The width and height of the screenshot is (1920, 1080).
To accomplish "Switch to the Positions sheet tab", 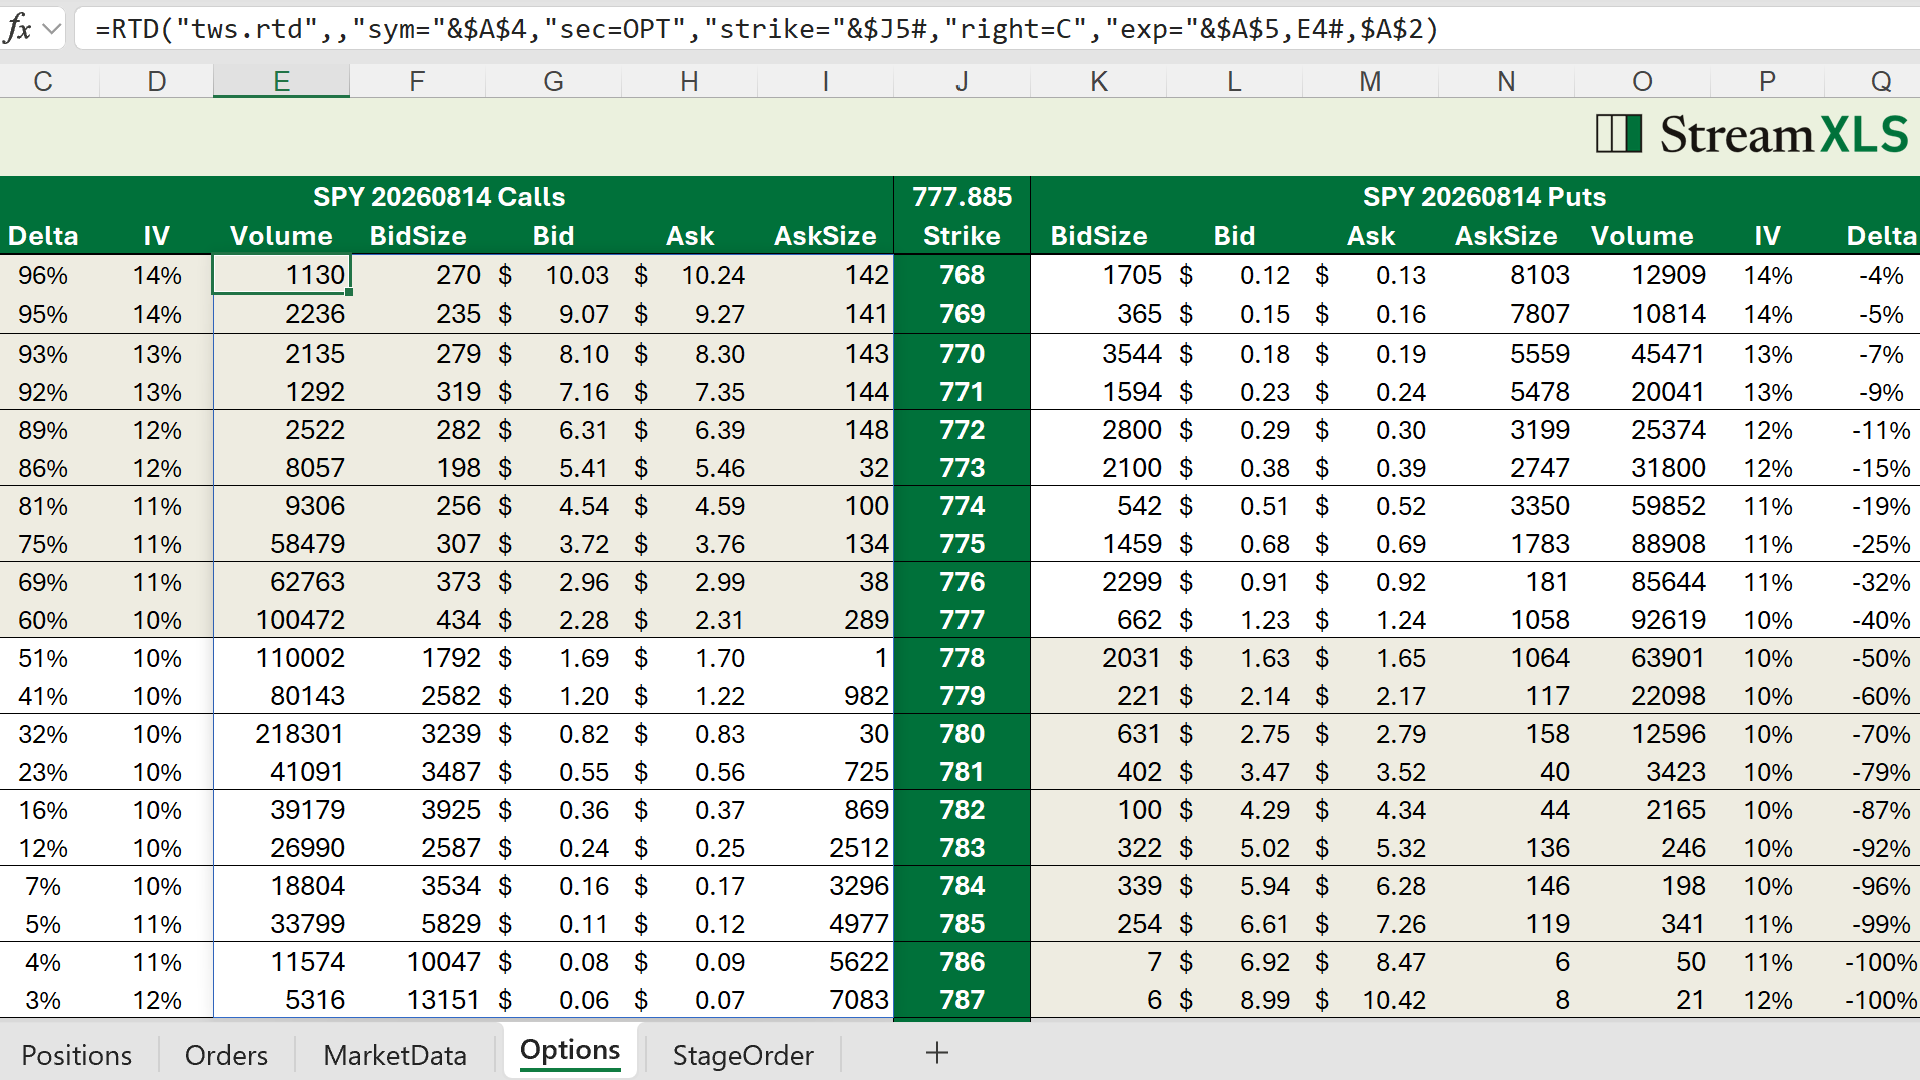I will tap(77, 1055).
